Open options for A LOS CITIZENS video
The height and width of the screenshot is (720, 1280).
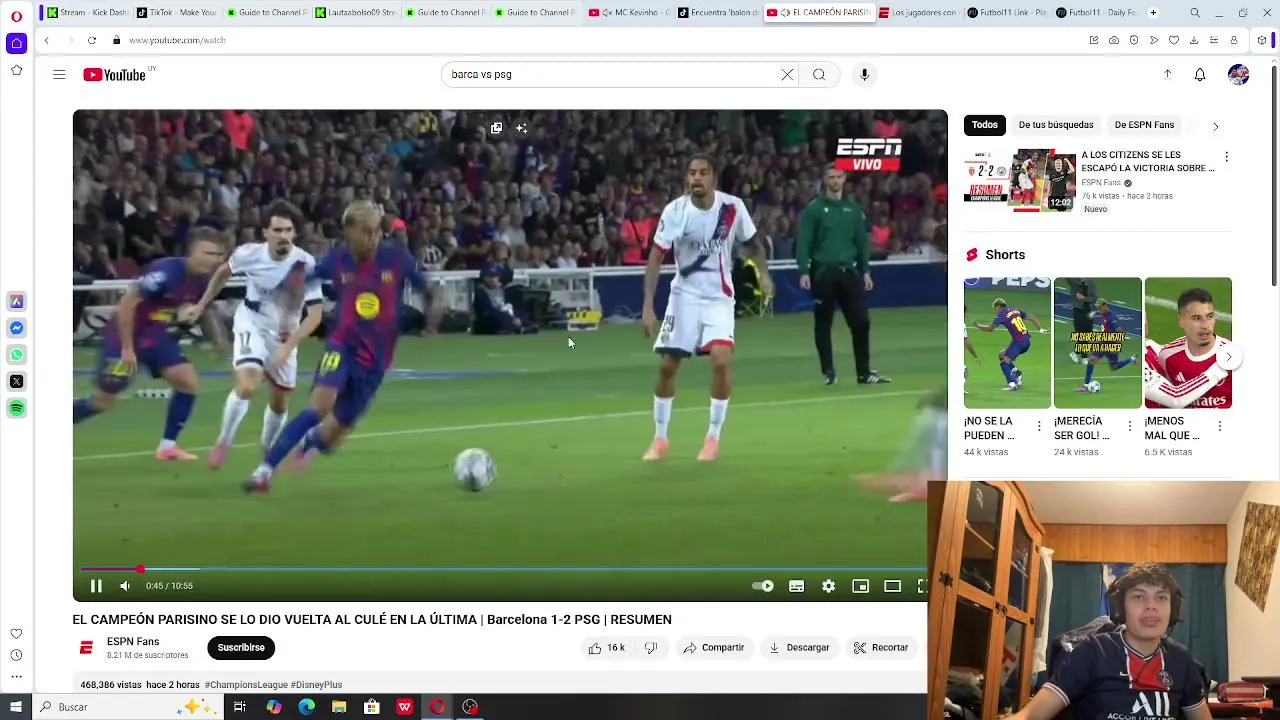click(1226, 157)
